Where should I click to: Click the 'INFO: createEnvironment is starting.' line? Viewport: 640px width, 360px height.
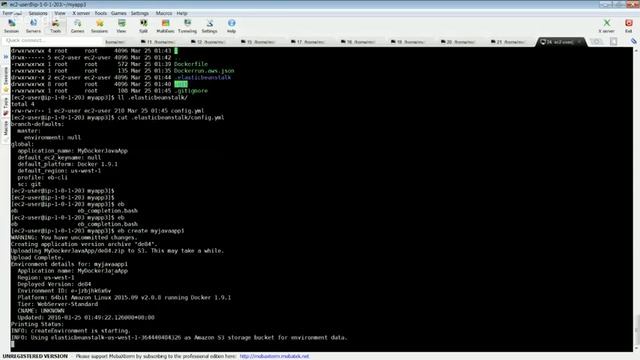pos(71,331)
